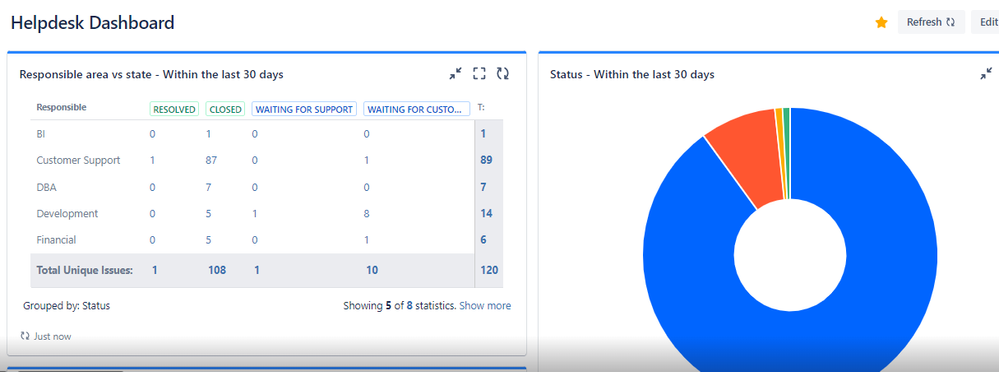This screenshot has height=372, width=999.
Task: Click Development waiting for support count 1
Action: (x=255, y=213)
